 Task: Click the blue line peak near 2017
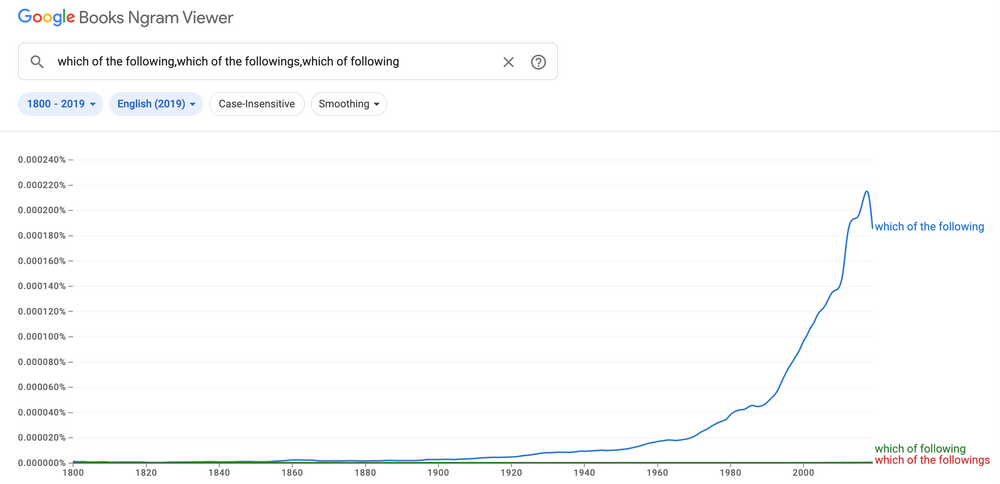(866, 191)
